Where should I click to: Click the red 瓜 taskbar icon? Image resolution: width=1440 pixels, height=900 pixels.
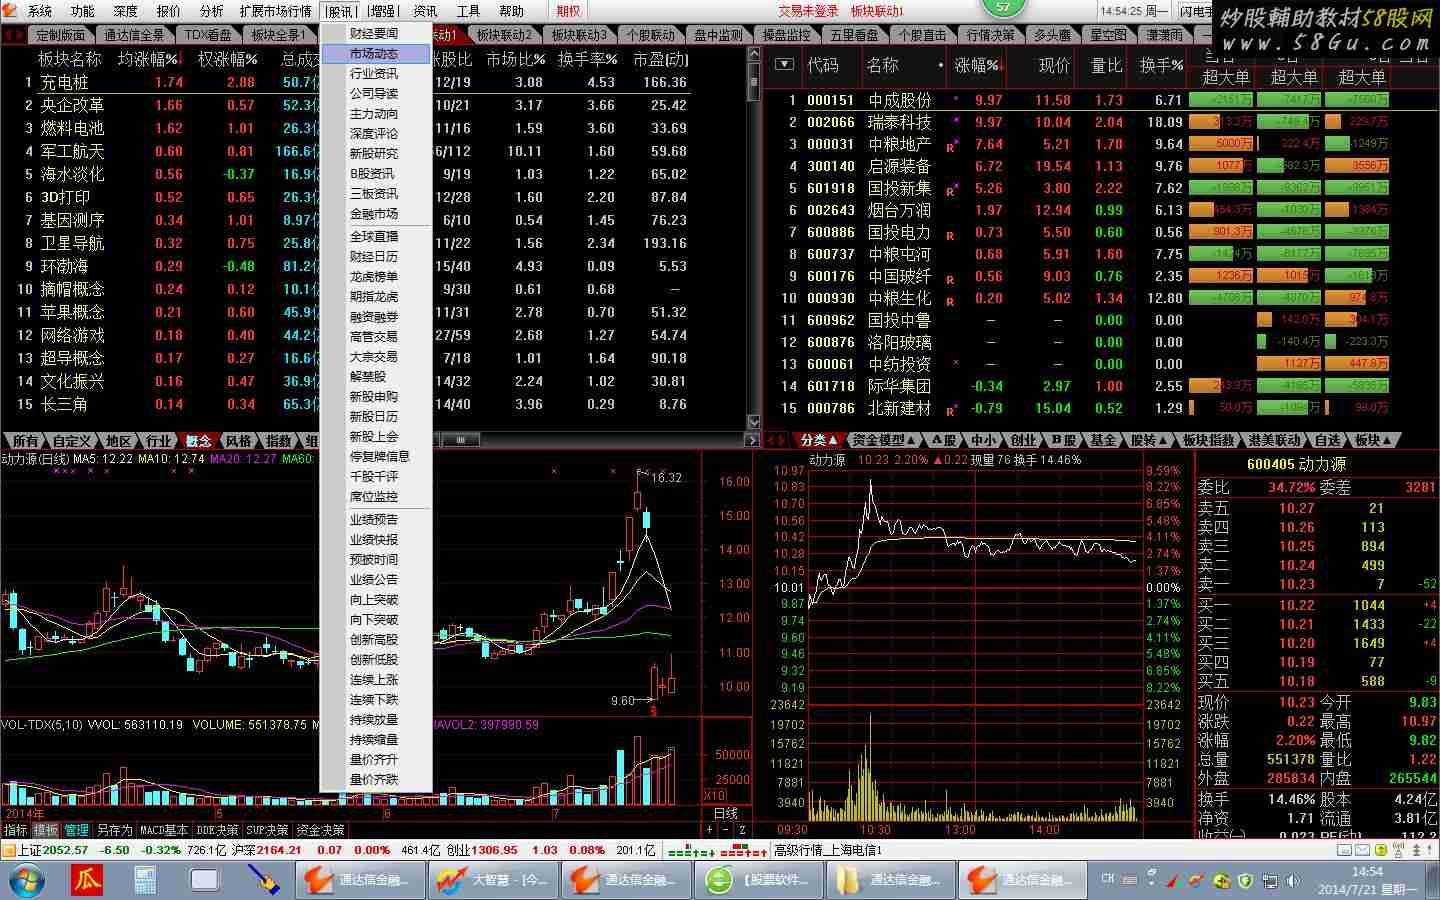[86, 881]
